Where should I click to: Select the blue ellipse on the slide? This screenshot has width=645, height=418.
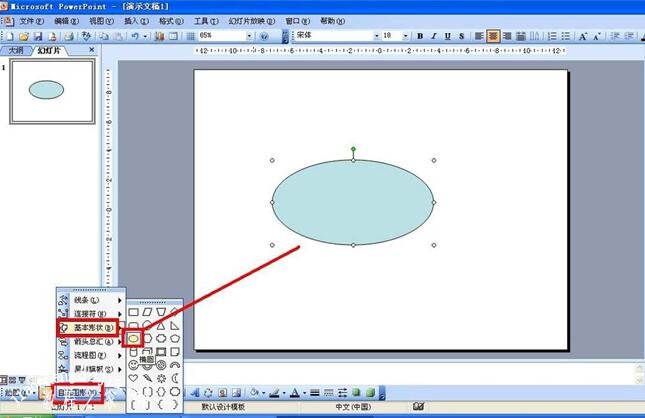pos(353,202)
